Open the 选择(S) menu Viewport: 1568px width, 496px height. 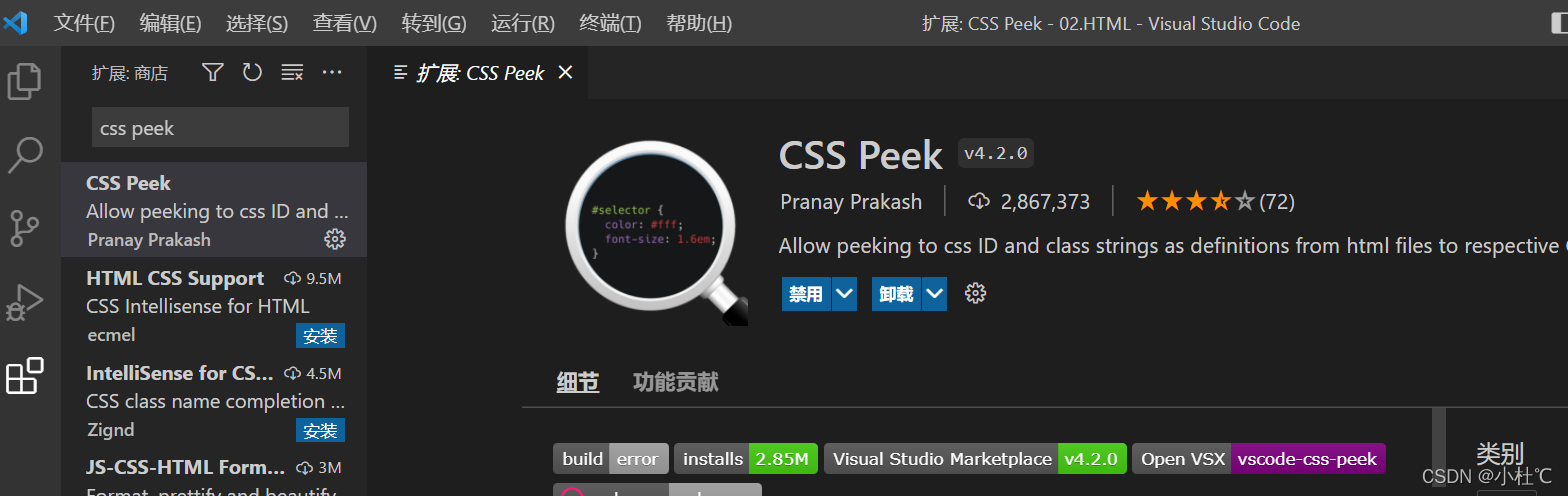pyautogui.click(x=257, y=23)
